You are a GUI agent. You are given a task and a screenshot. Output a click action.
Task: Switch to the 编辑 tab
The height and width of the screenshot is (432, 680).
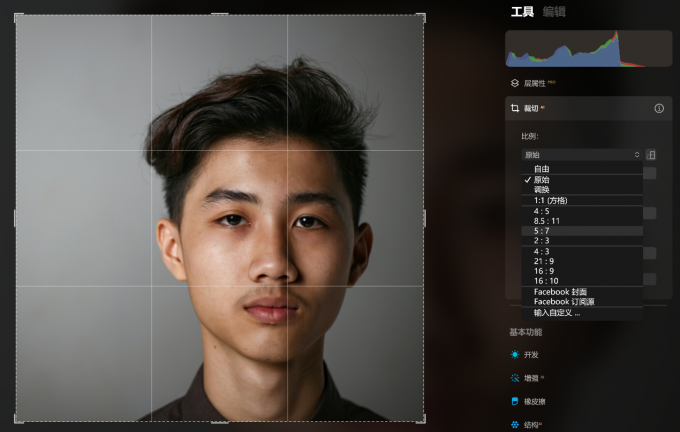click(x=554, y=12)
